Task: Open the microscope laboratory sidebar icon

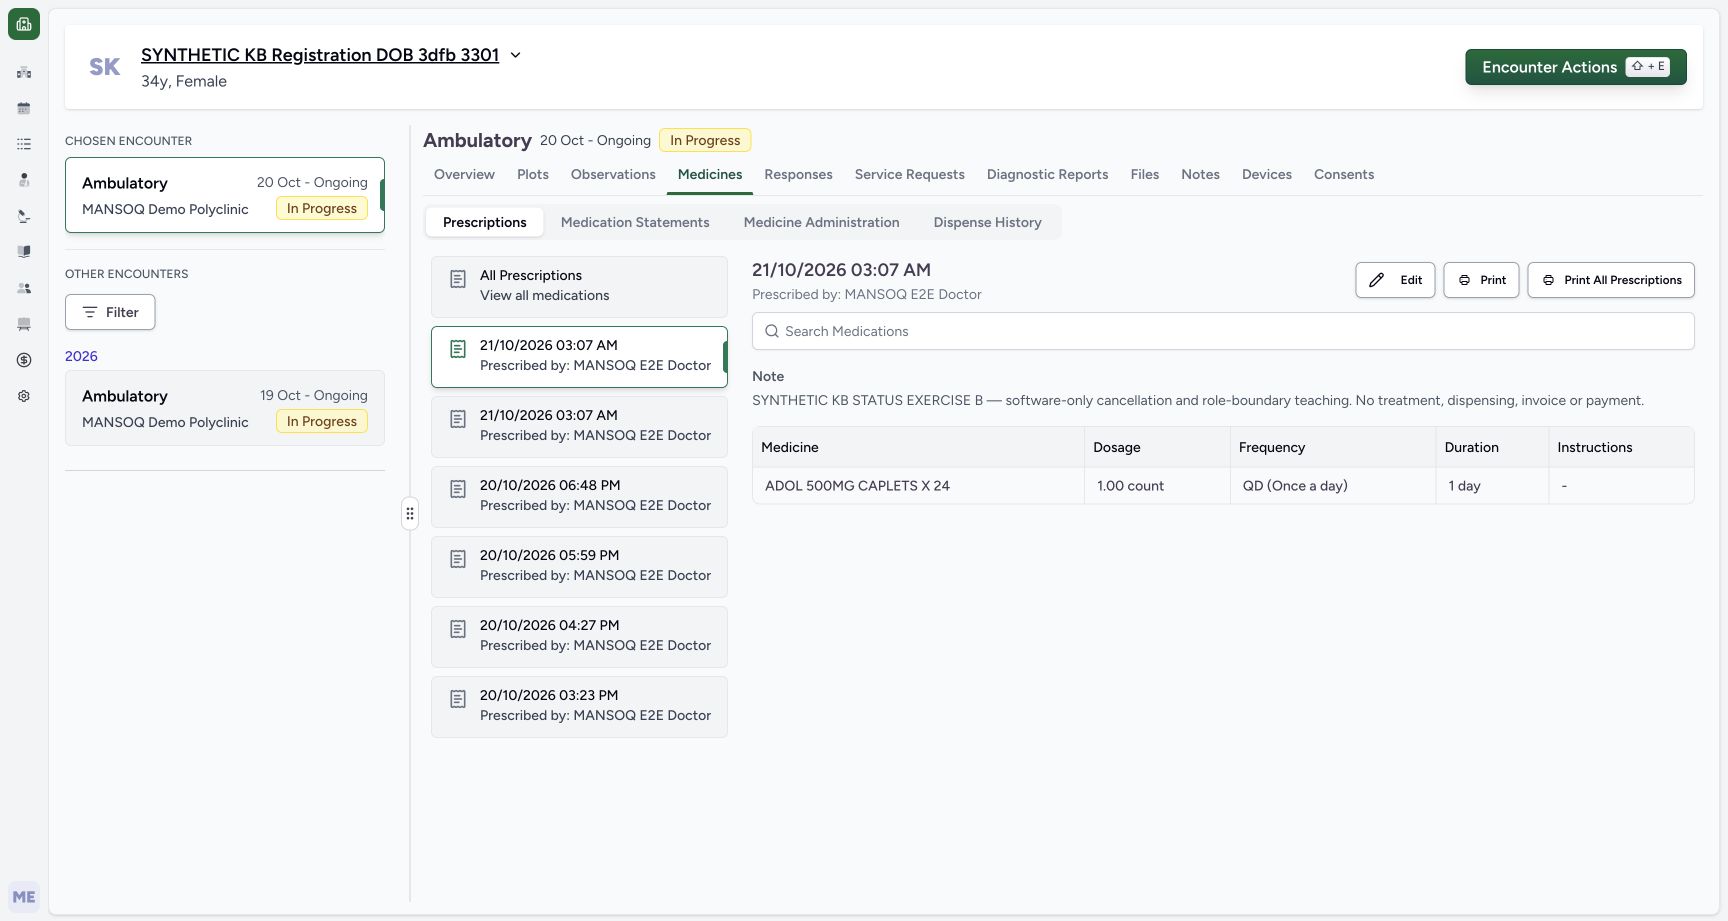Action: pos(24,216)
